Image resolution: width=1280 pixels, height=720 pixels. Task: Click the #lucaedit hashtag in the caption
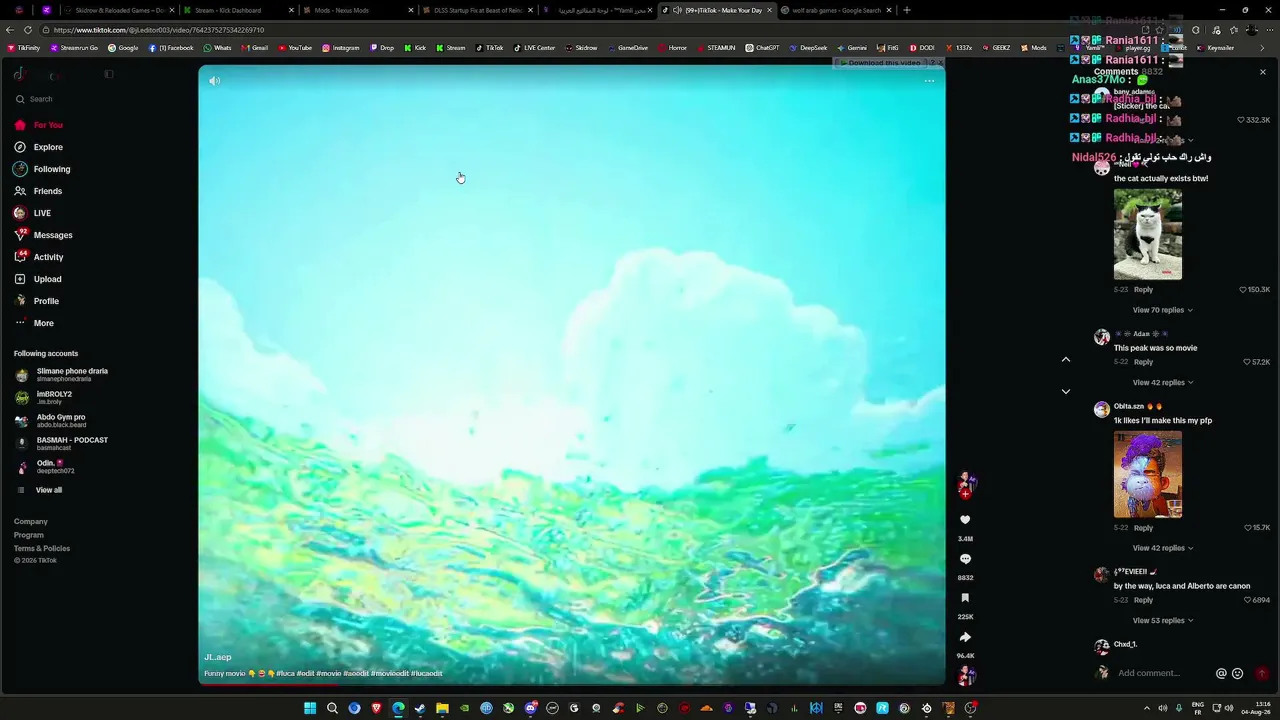[x=427, y=674]
